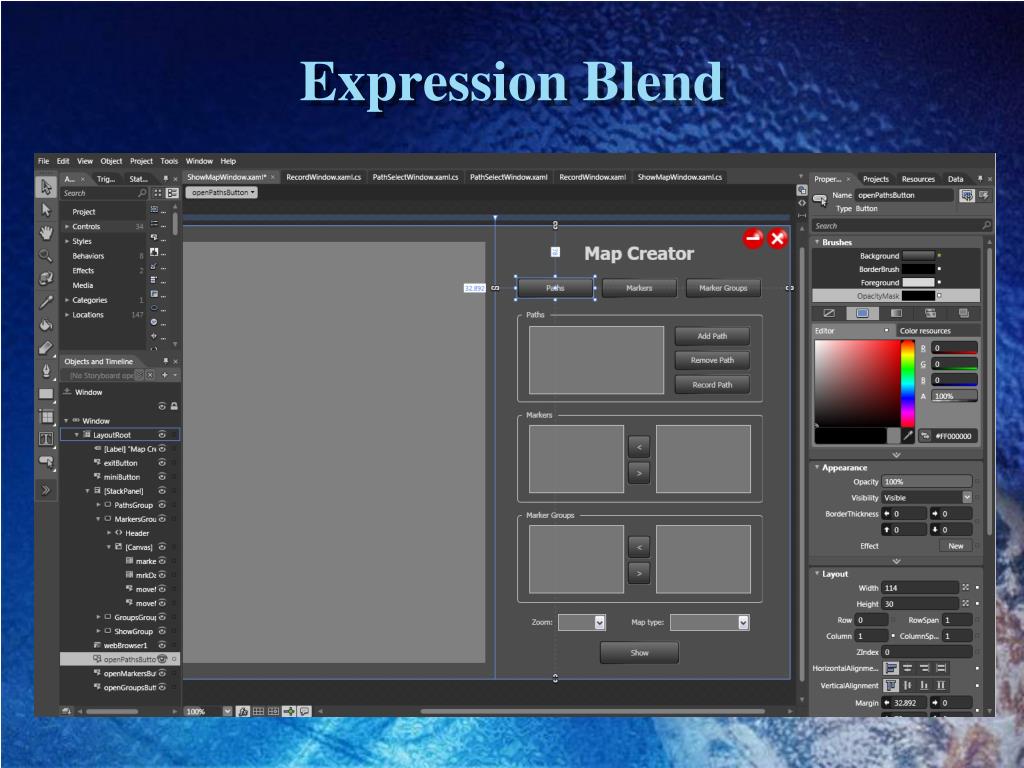The width and height of the screenshot is (1024, 768).
Task: Select the Direct Selection tool
Action: (46, 210)
